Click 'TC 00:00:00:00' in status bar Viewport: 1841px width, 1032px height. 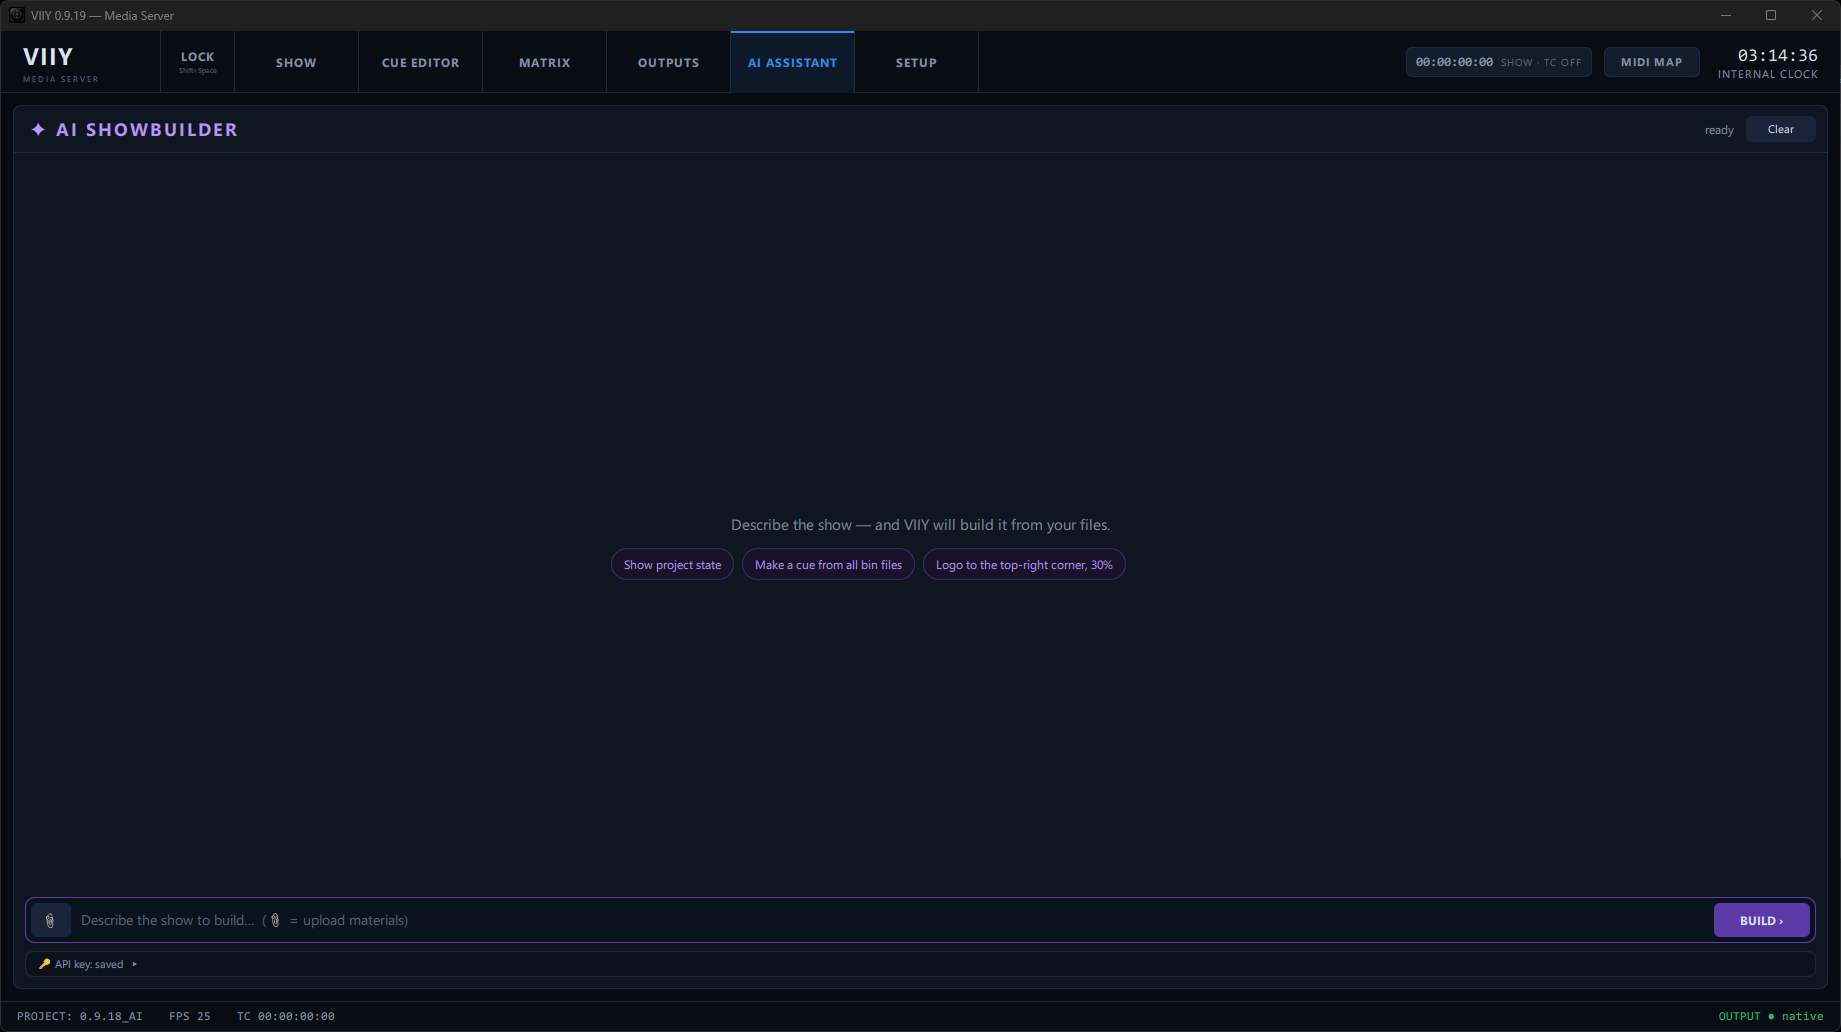coord(286,1016)
